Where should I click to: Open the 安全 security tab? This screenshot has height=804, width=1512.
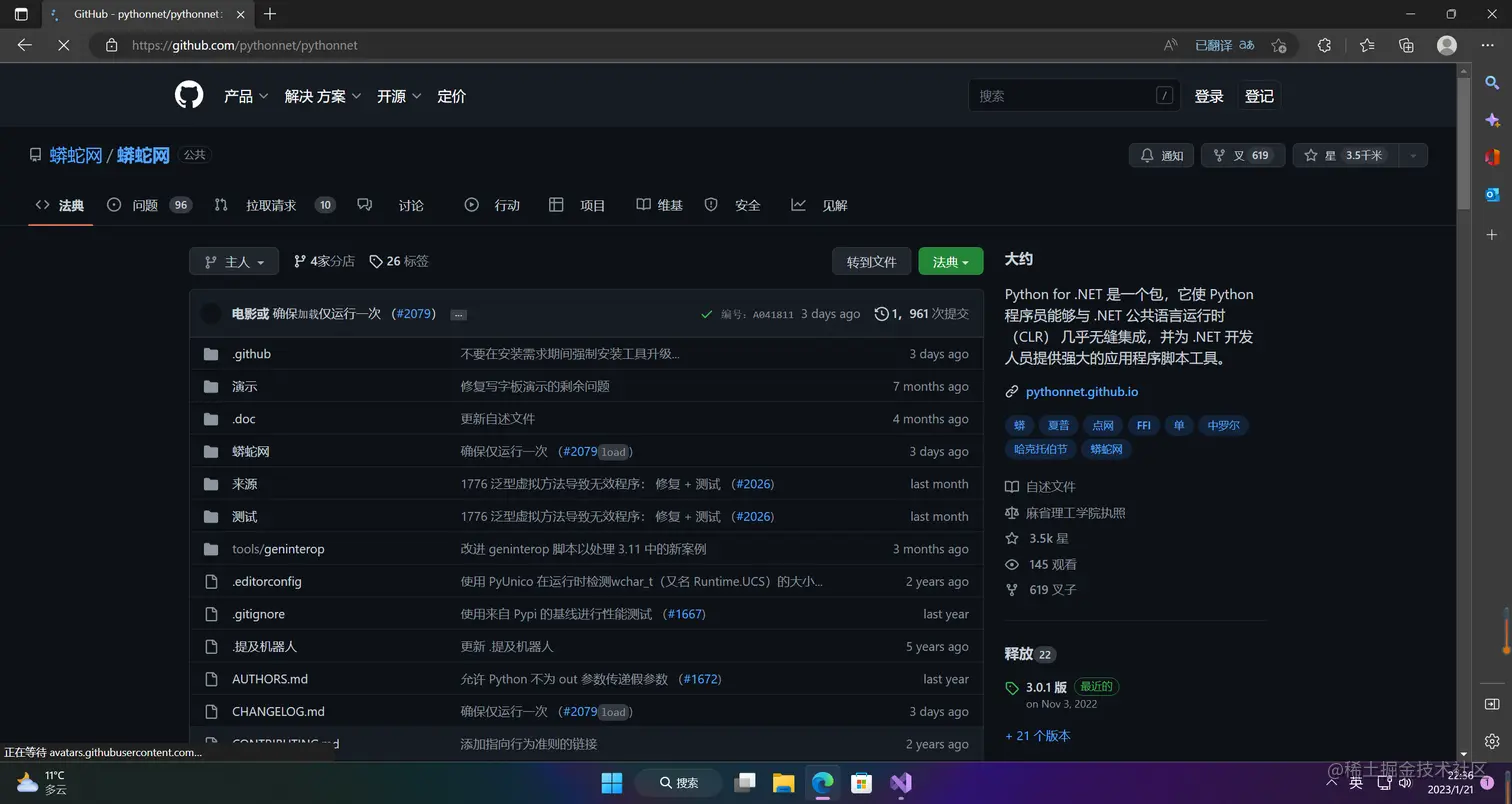click(x=733, y=205)
